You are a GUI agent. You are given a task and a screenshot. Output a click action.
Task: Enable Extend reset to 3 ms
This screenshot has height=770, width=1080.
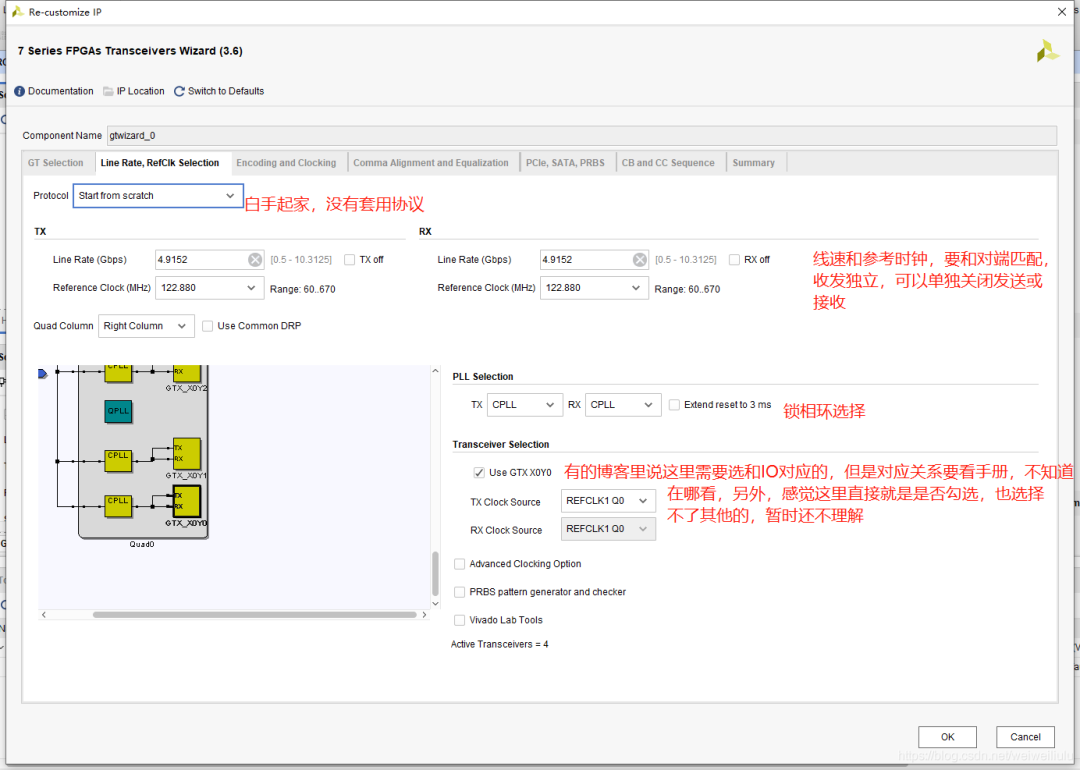(674, 405)
